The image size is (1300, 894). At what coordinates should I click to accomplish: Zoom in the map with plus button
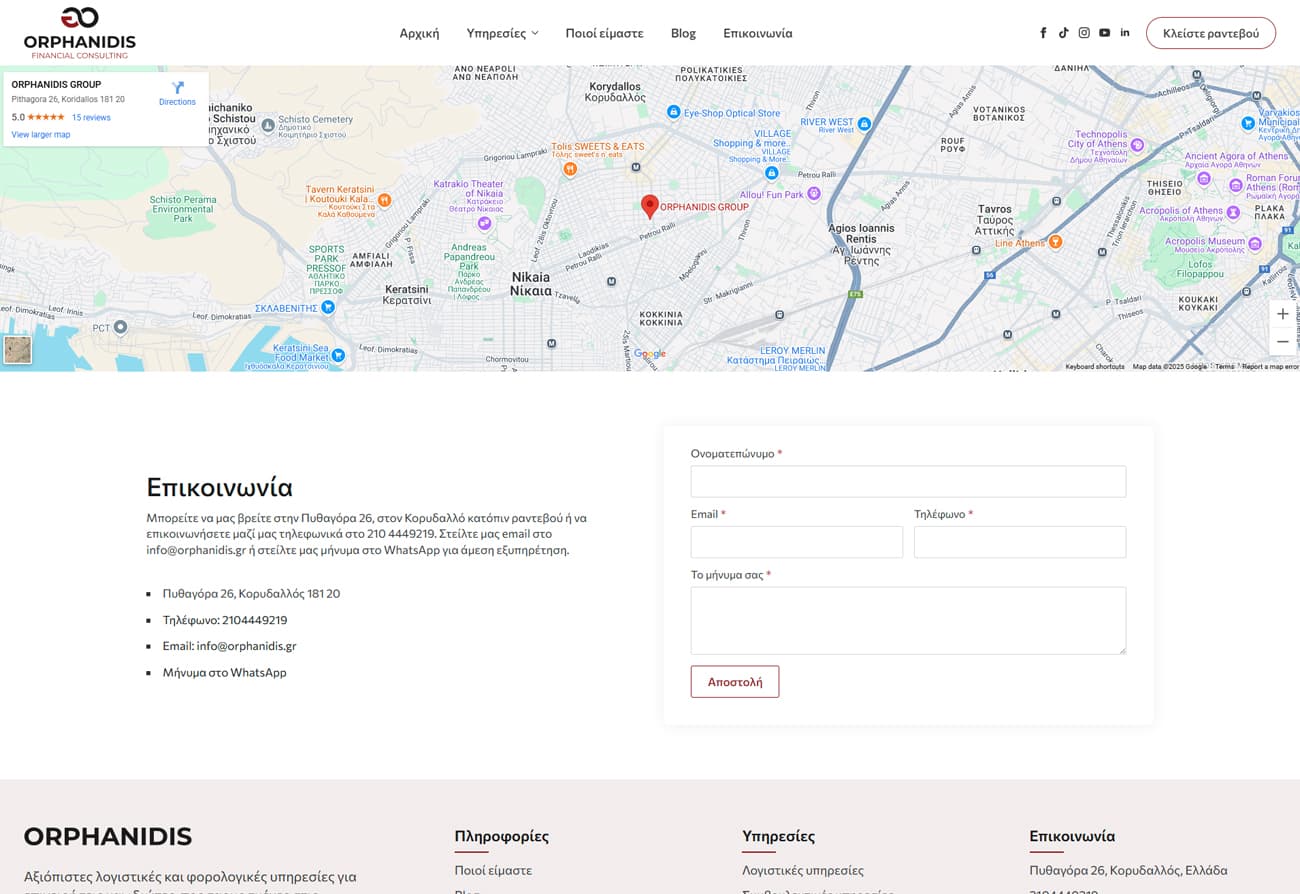(x=1283, y=314)
